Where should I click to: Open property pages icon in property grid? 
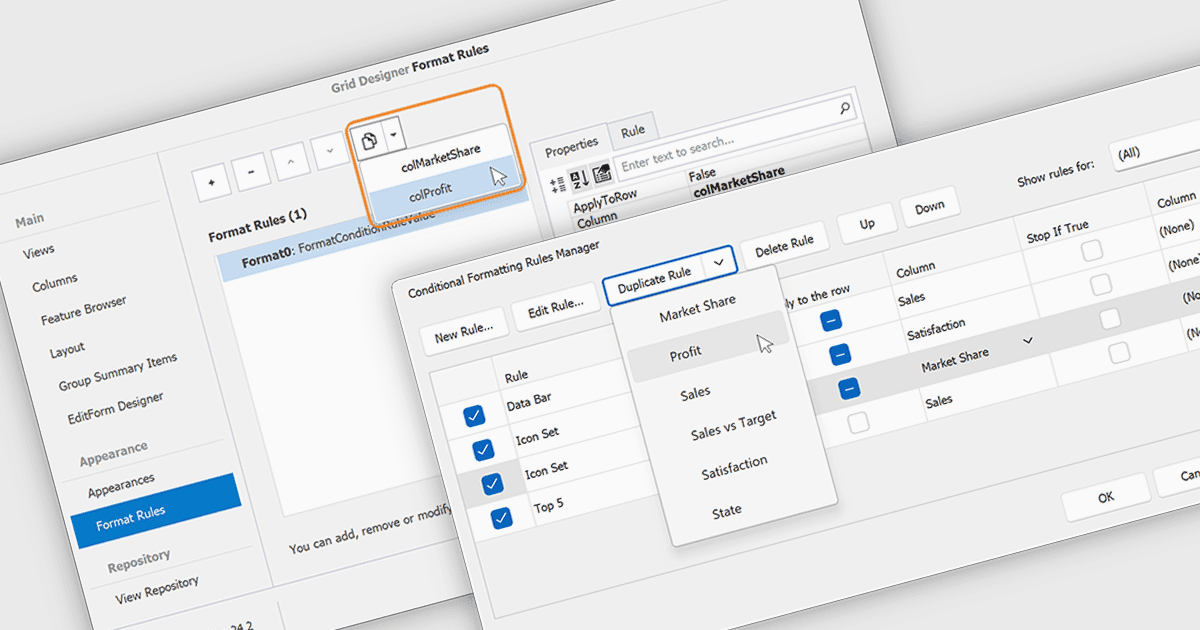(602, 174)
